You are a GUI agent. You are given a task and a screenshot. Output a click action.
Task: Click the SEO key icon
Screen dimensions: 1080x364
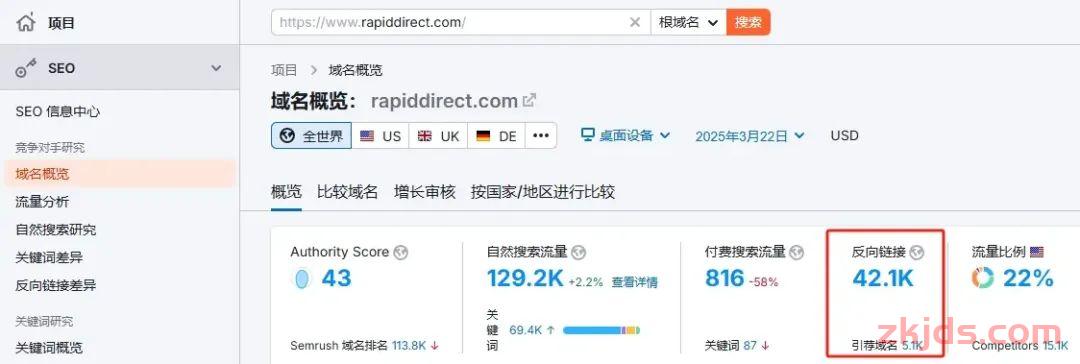tap(26, 68)
